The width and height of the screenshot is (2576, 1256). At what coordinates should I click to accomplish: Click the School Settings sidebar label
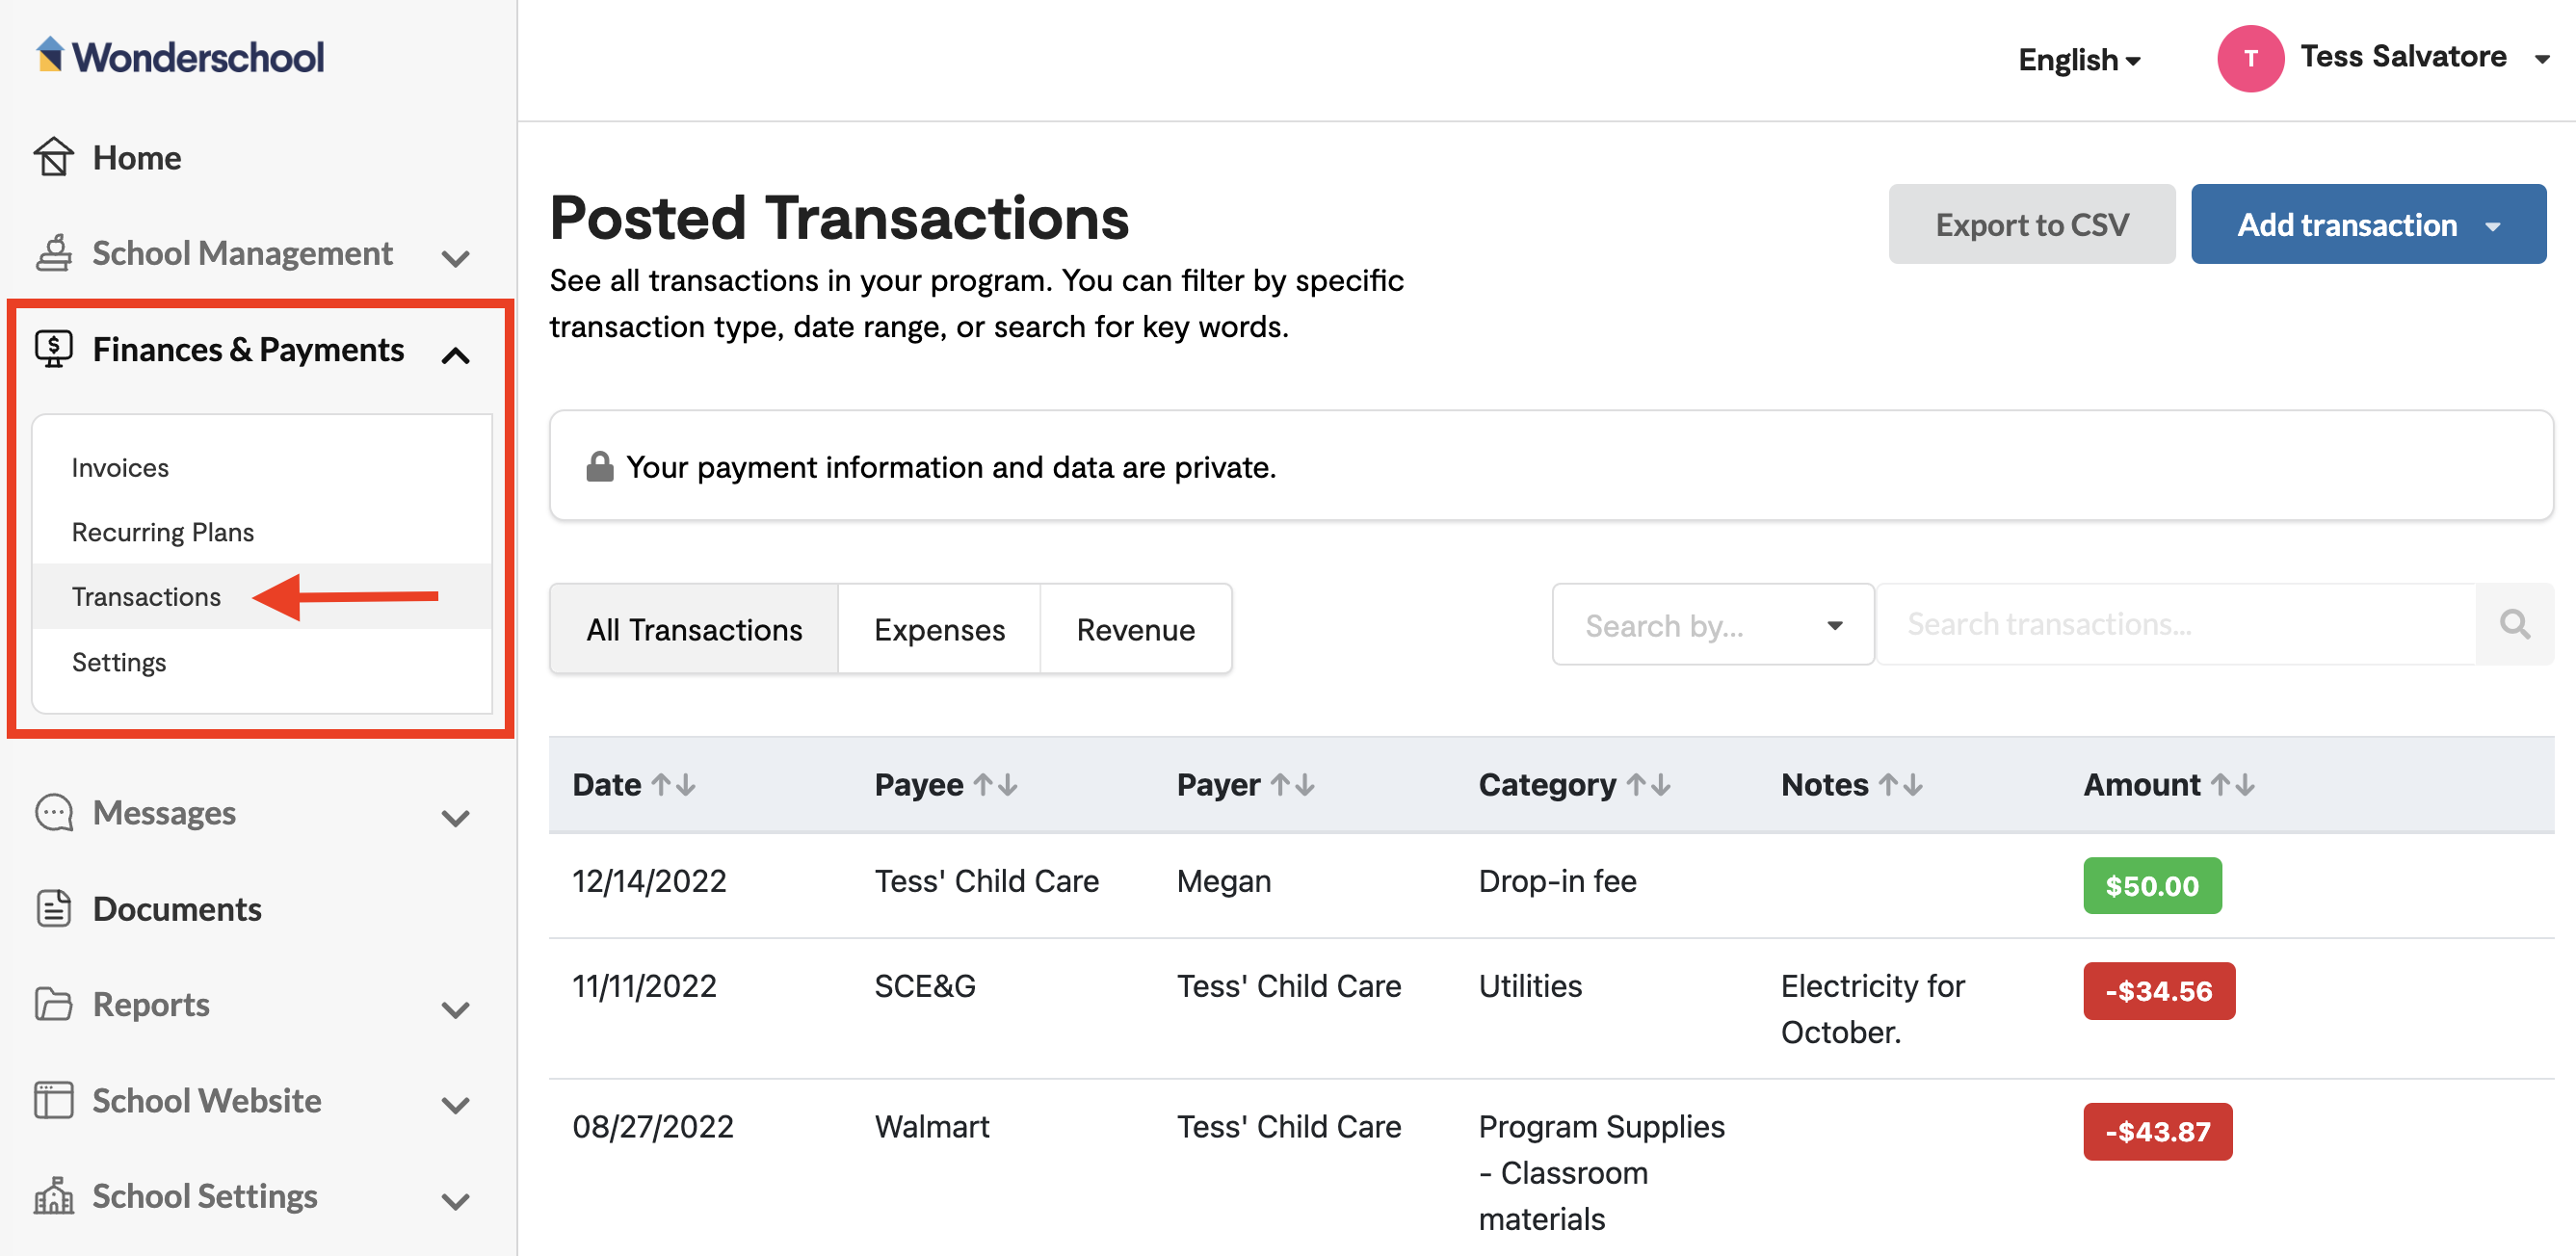coord(205,1195)
